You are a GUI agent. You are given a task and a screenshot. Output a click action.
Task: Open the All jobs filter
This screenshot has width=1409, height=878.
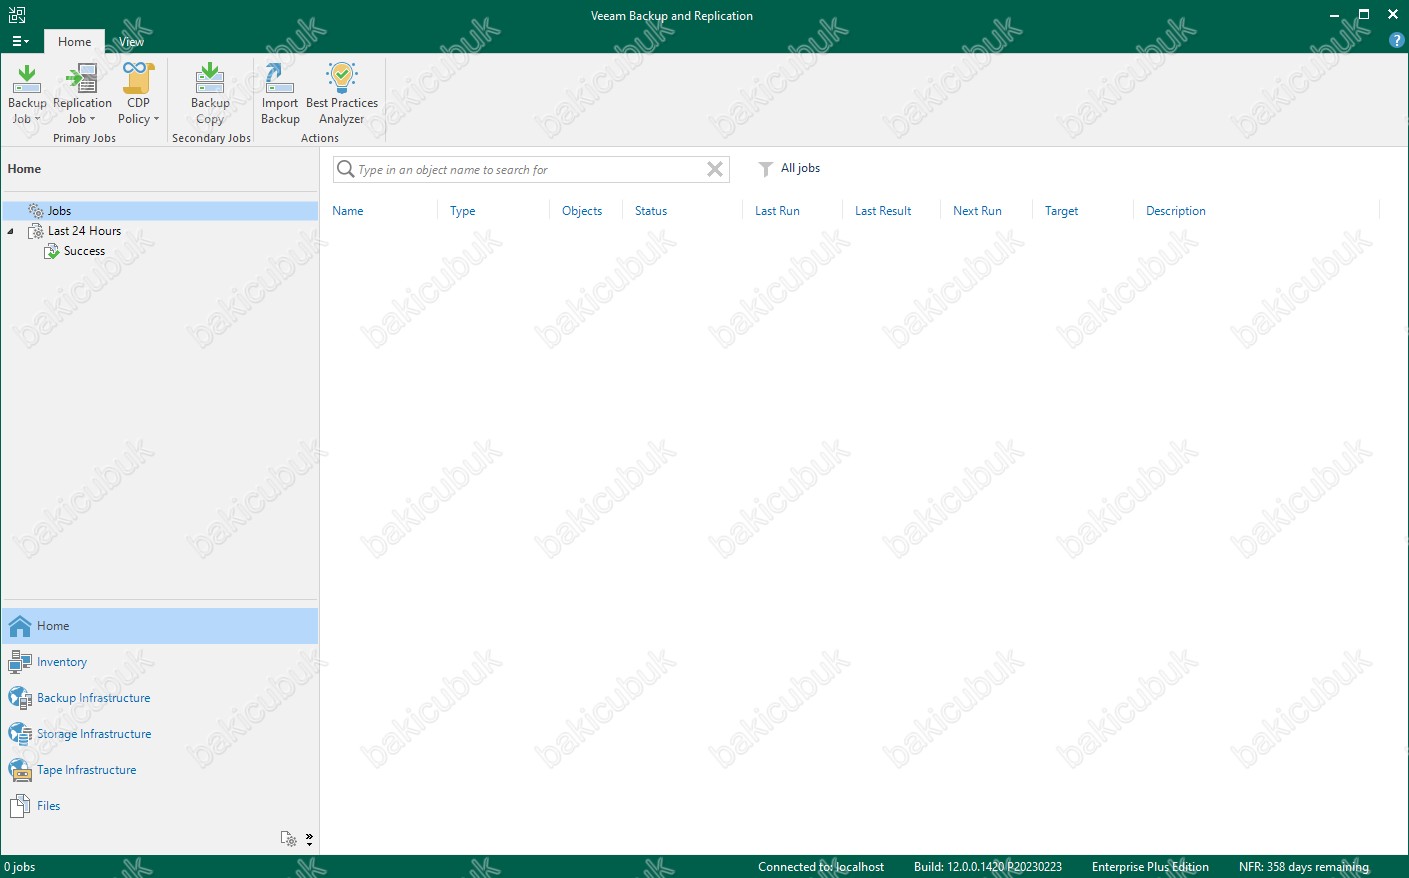point(789,168)
